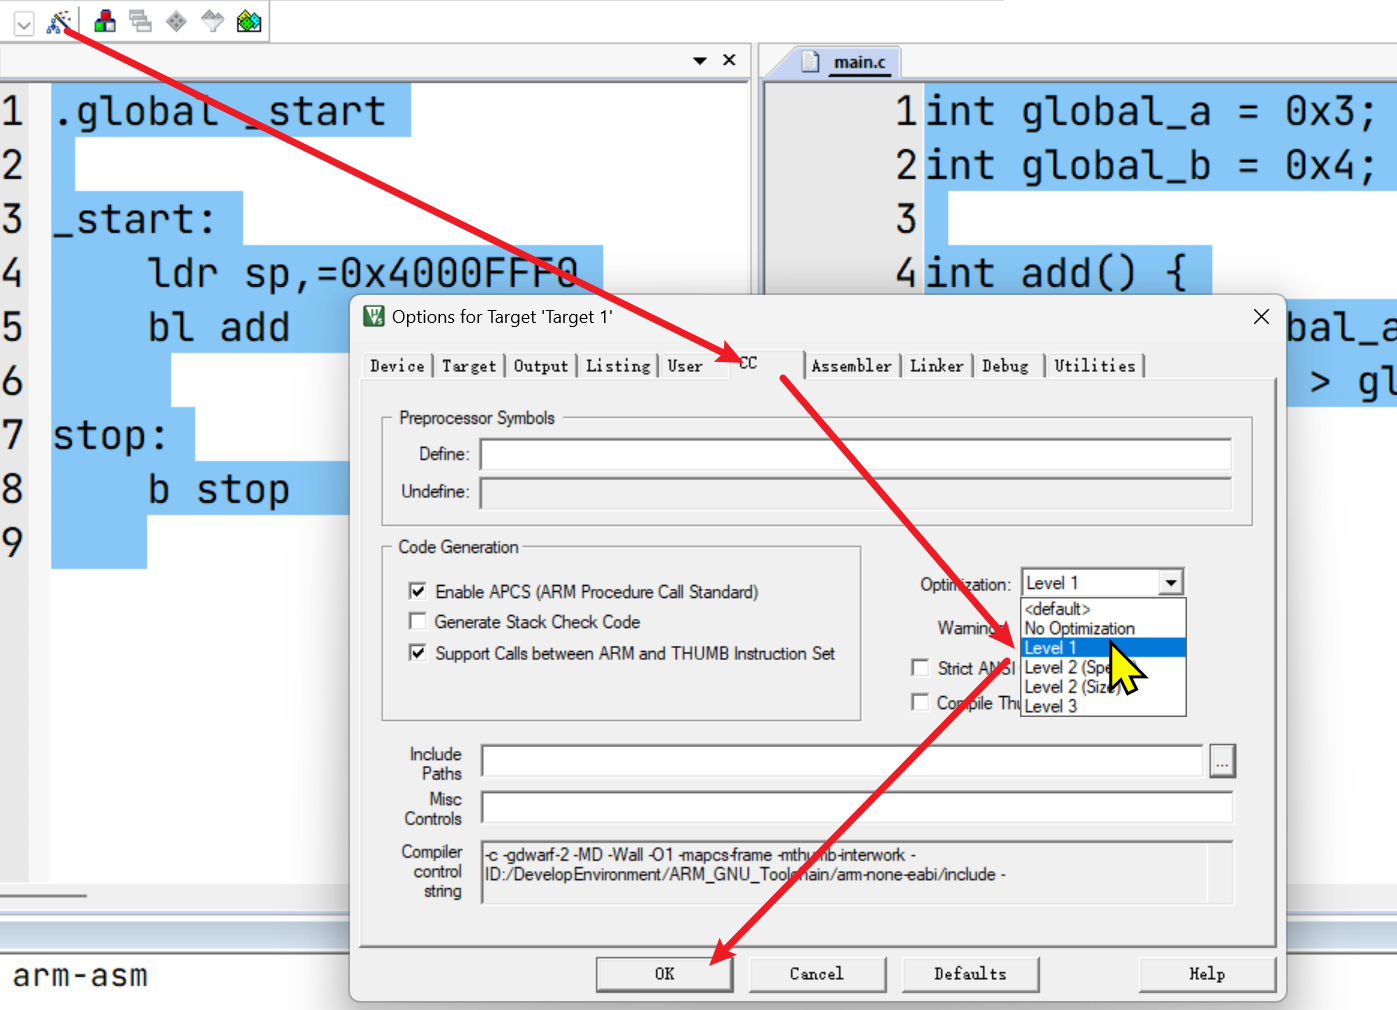
Task: Open Options for Target wand icon
Action: [59, 21]
